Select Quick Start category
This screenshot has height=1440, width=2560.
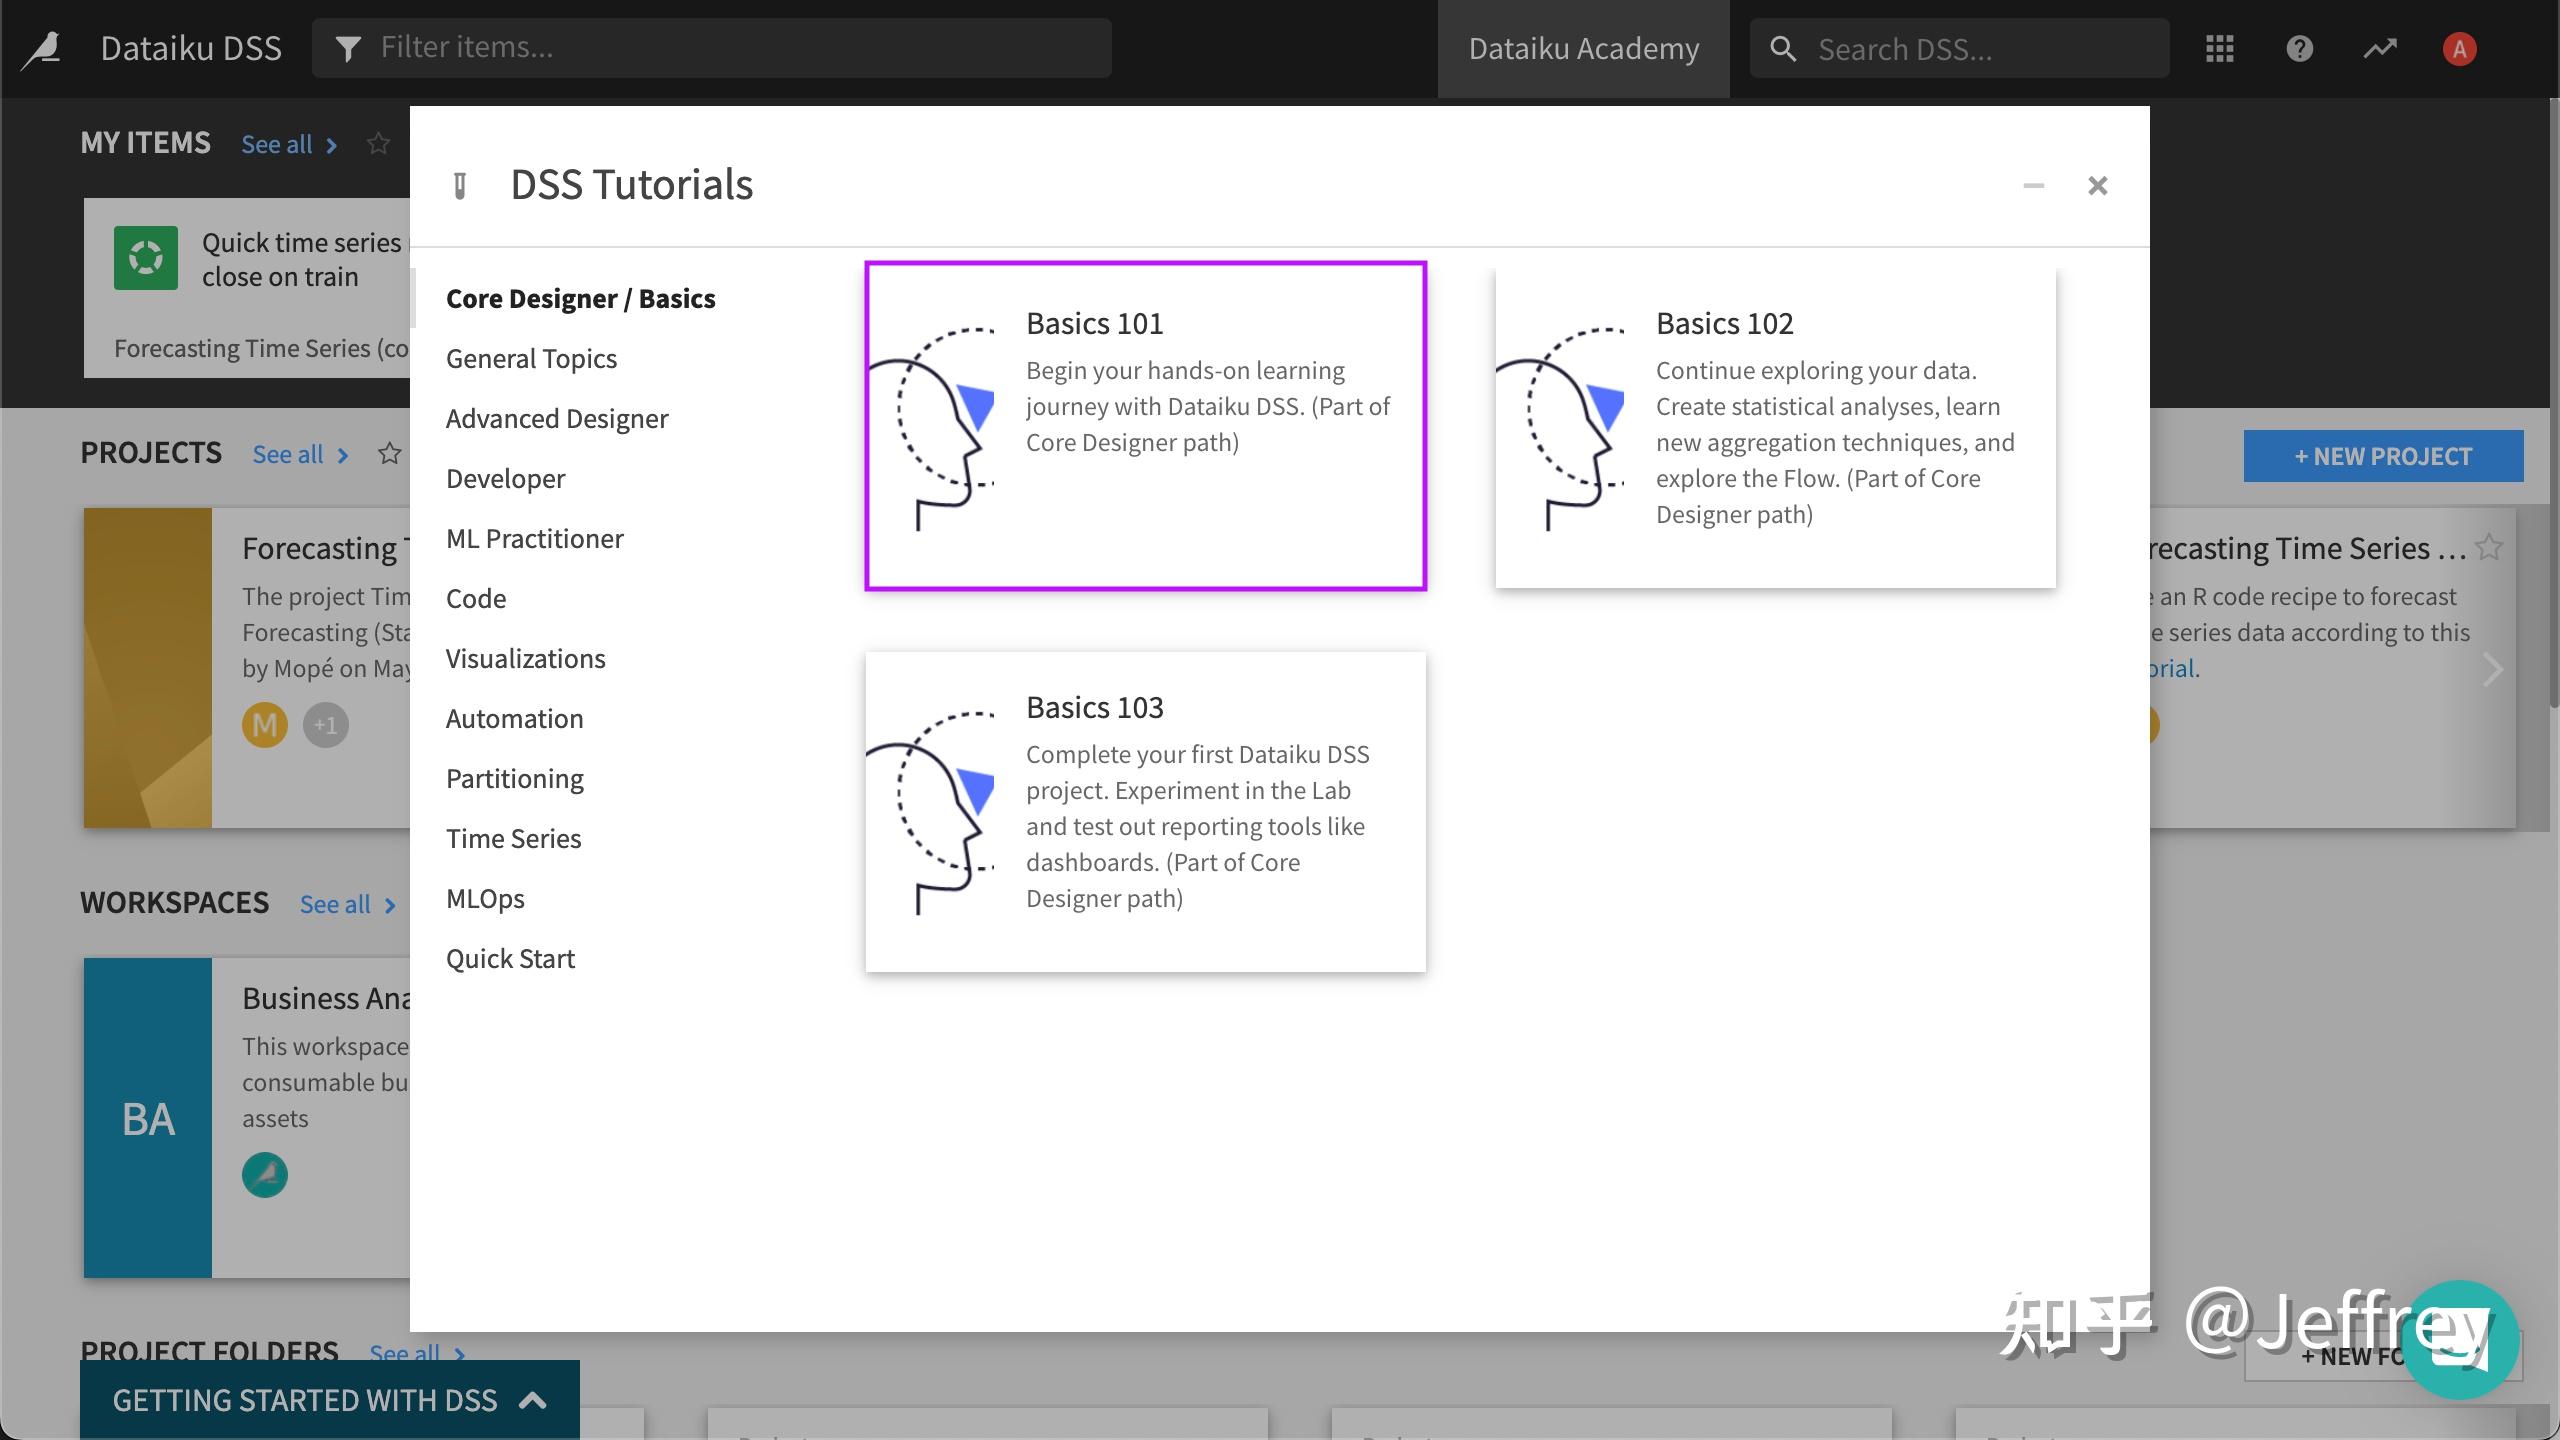510,959
